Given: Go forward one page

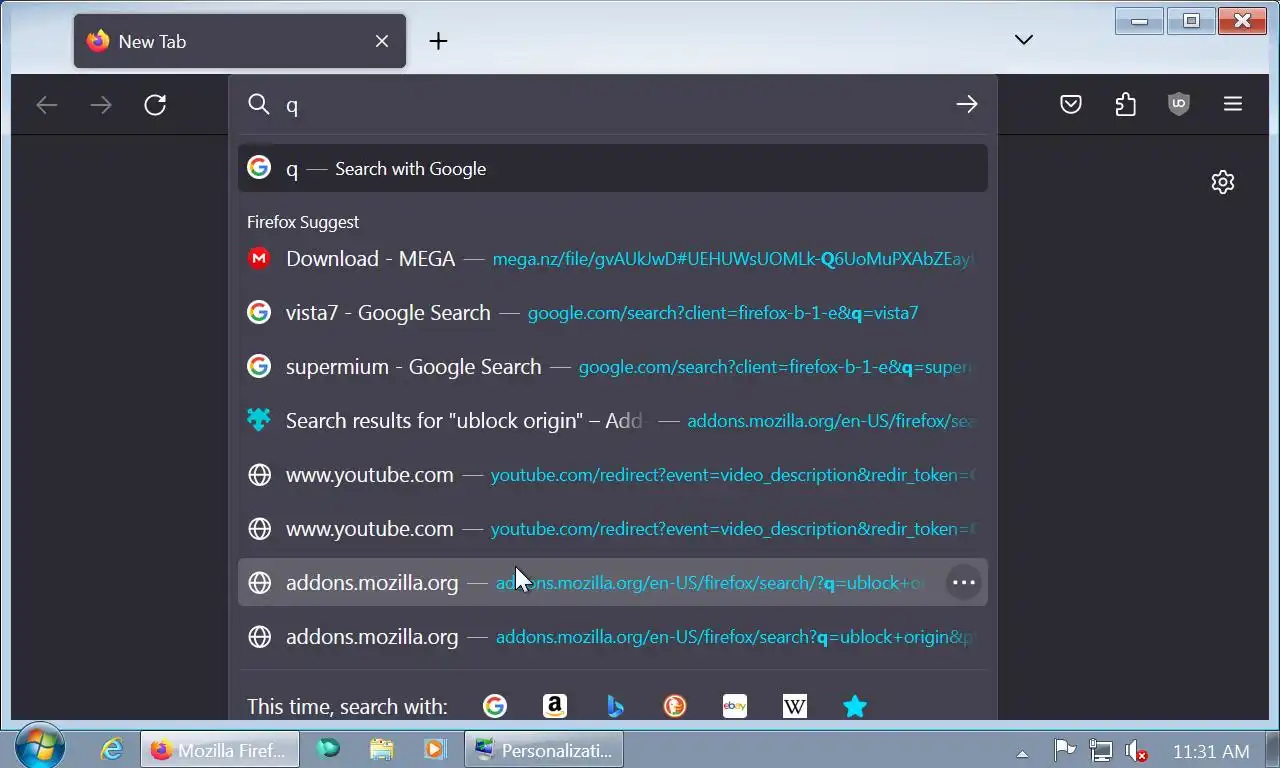Looking at the screenshot, I should pyautogui.click(x=101, y=105).
